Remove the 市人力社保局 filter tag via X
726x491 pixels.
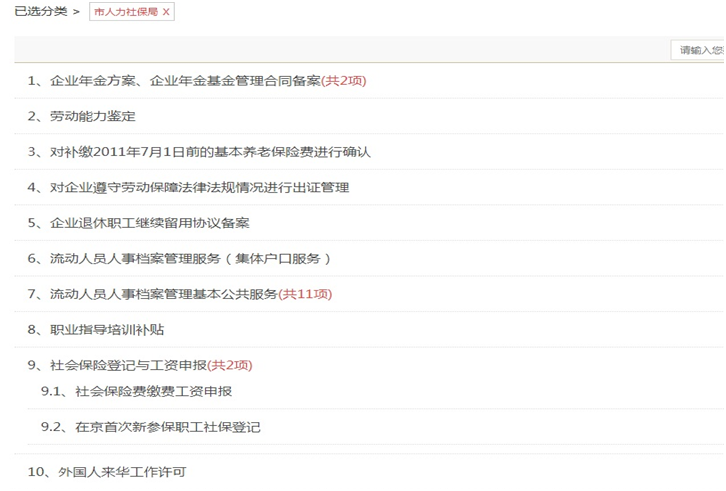166,12
